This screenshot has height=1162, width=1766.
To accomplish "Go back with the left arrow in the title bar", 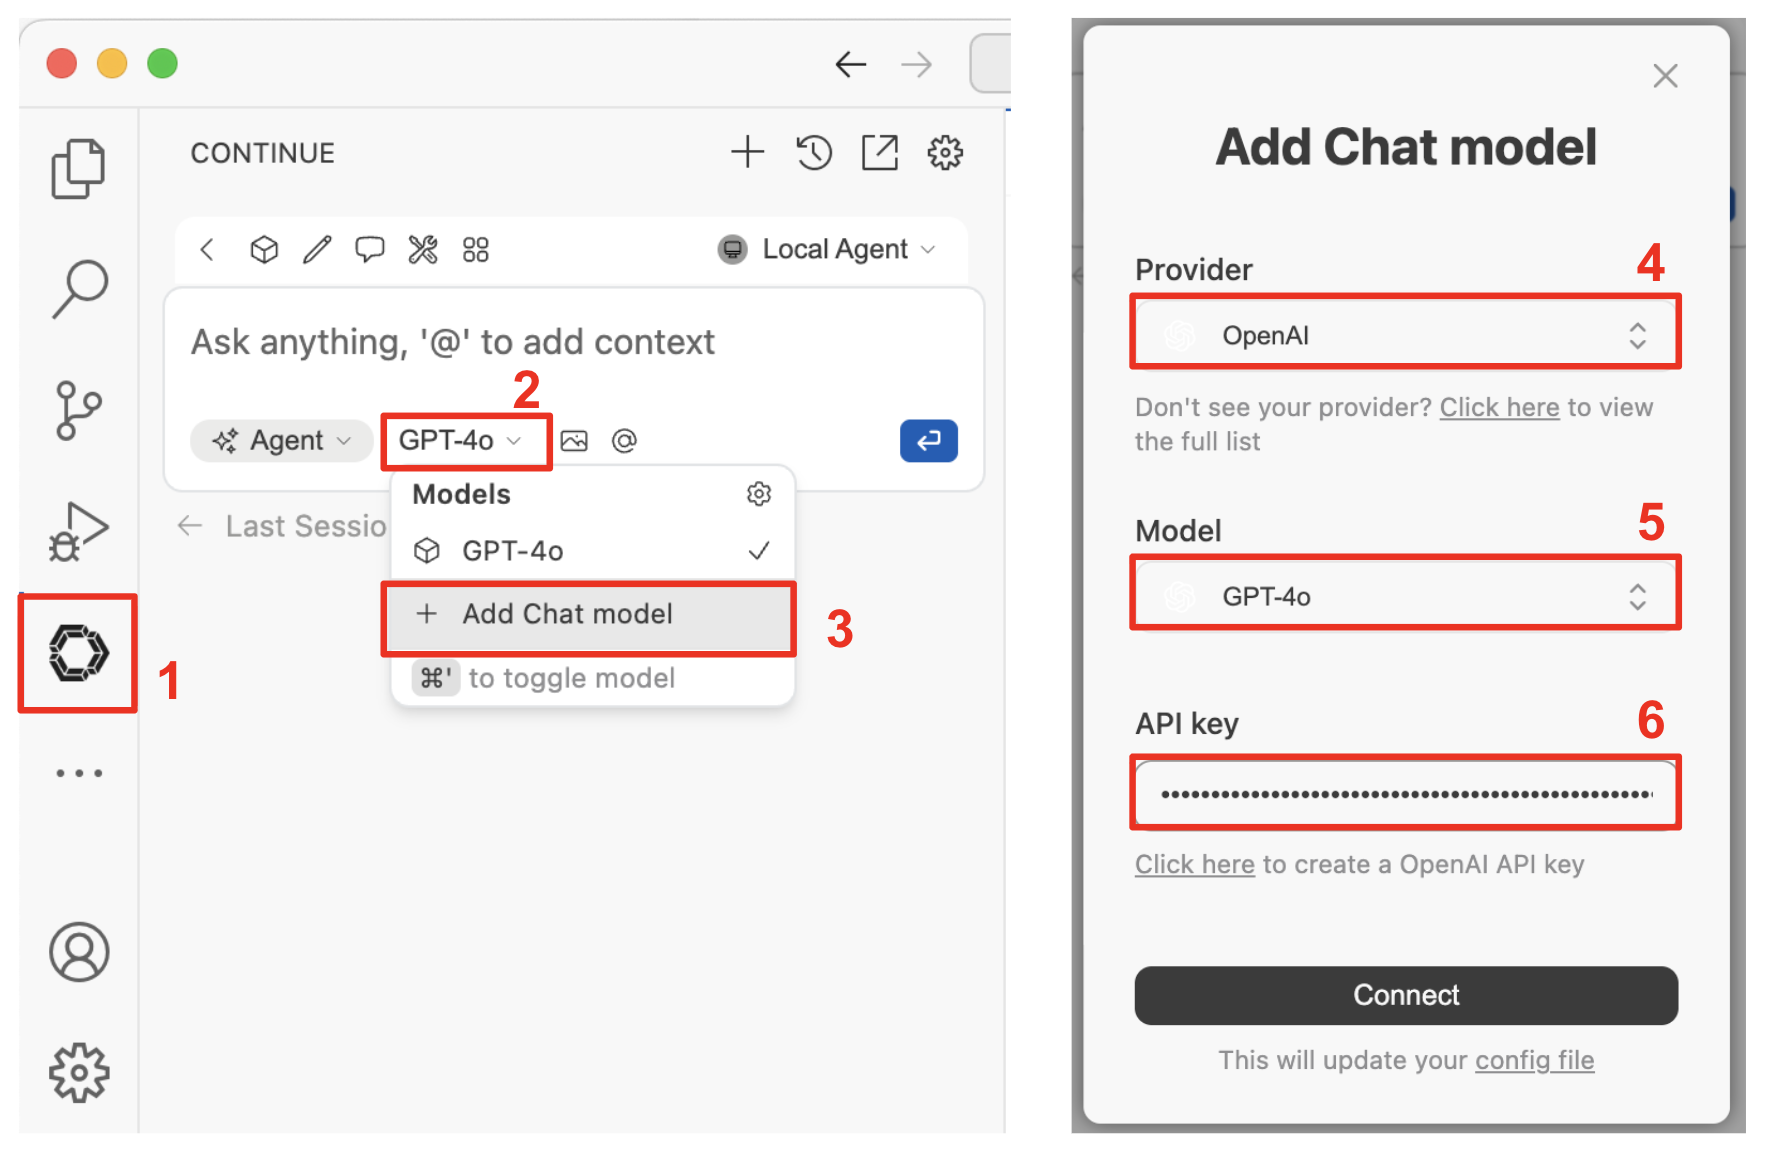I will 851,65.
